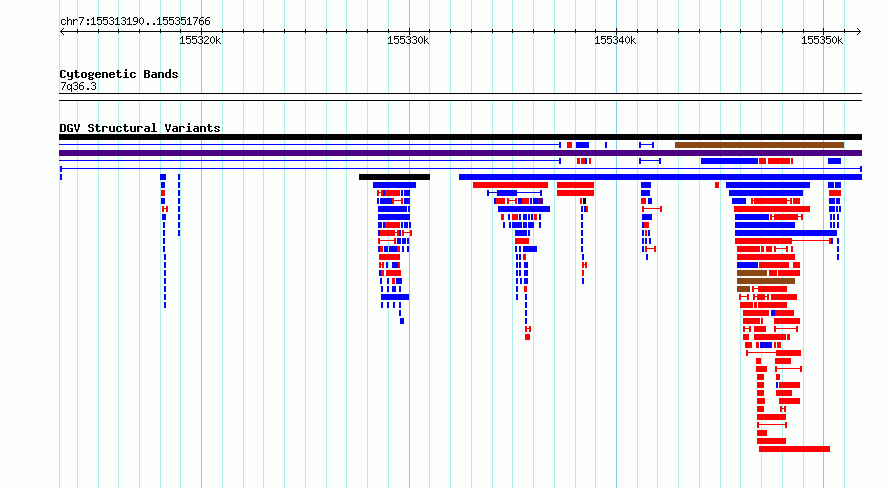The image size is (890, 488).
Task: Open the full-width black variant bar
Action: tap(460, 137)
